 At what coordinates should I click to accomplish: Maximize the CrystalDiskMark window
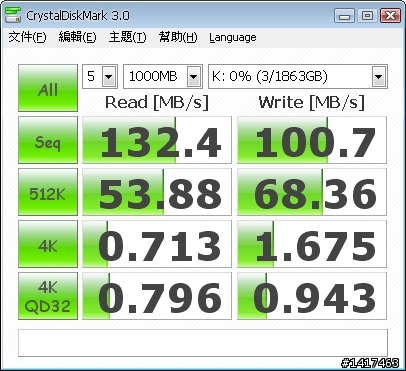pos(367,15)
